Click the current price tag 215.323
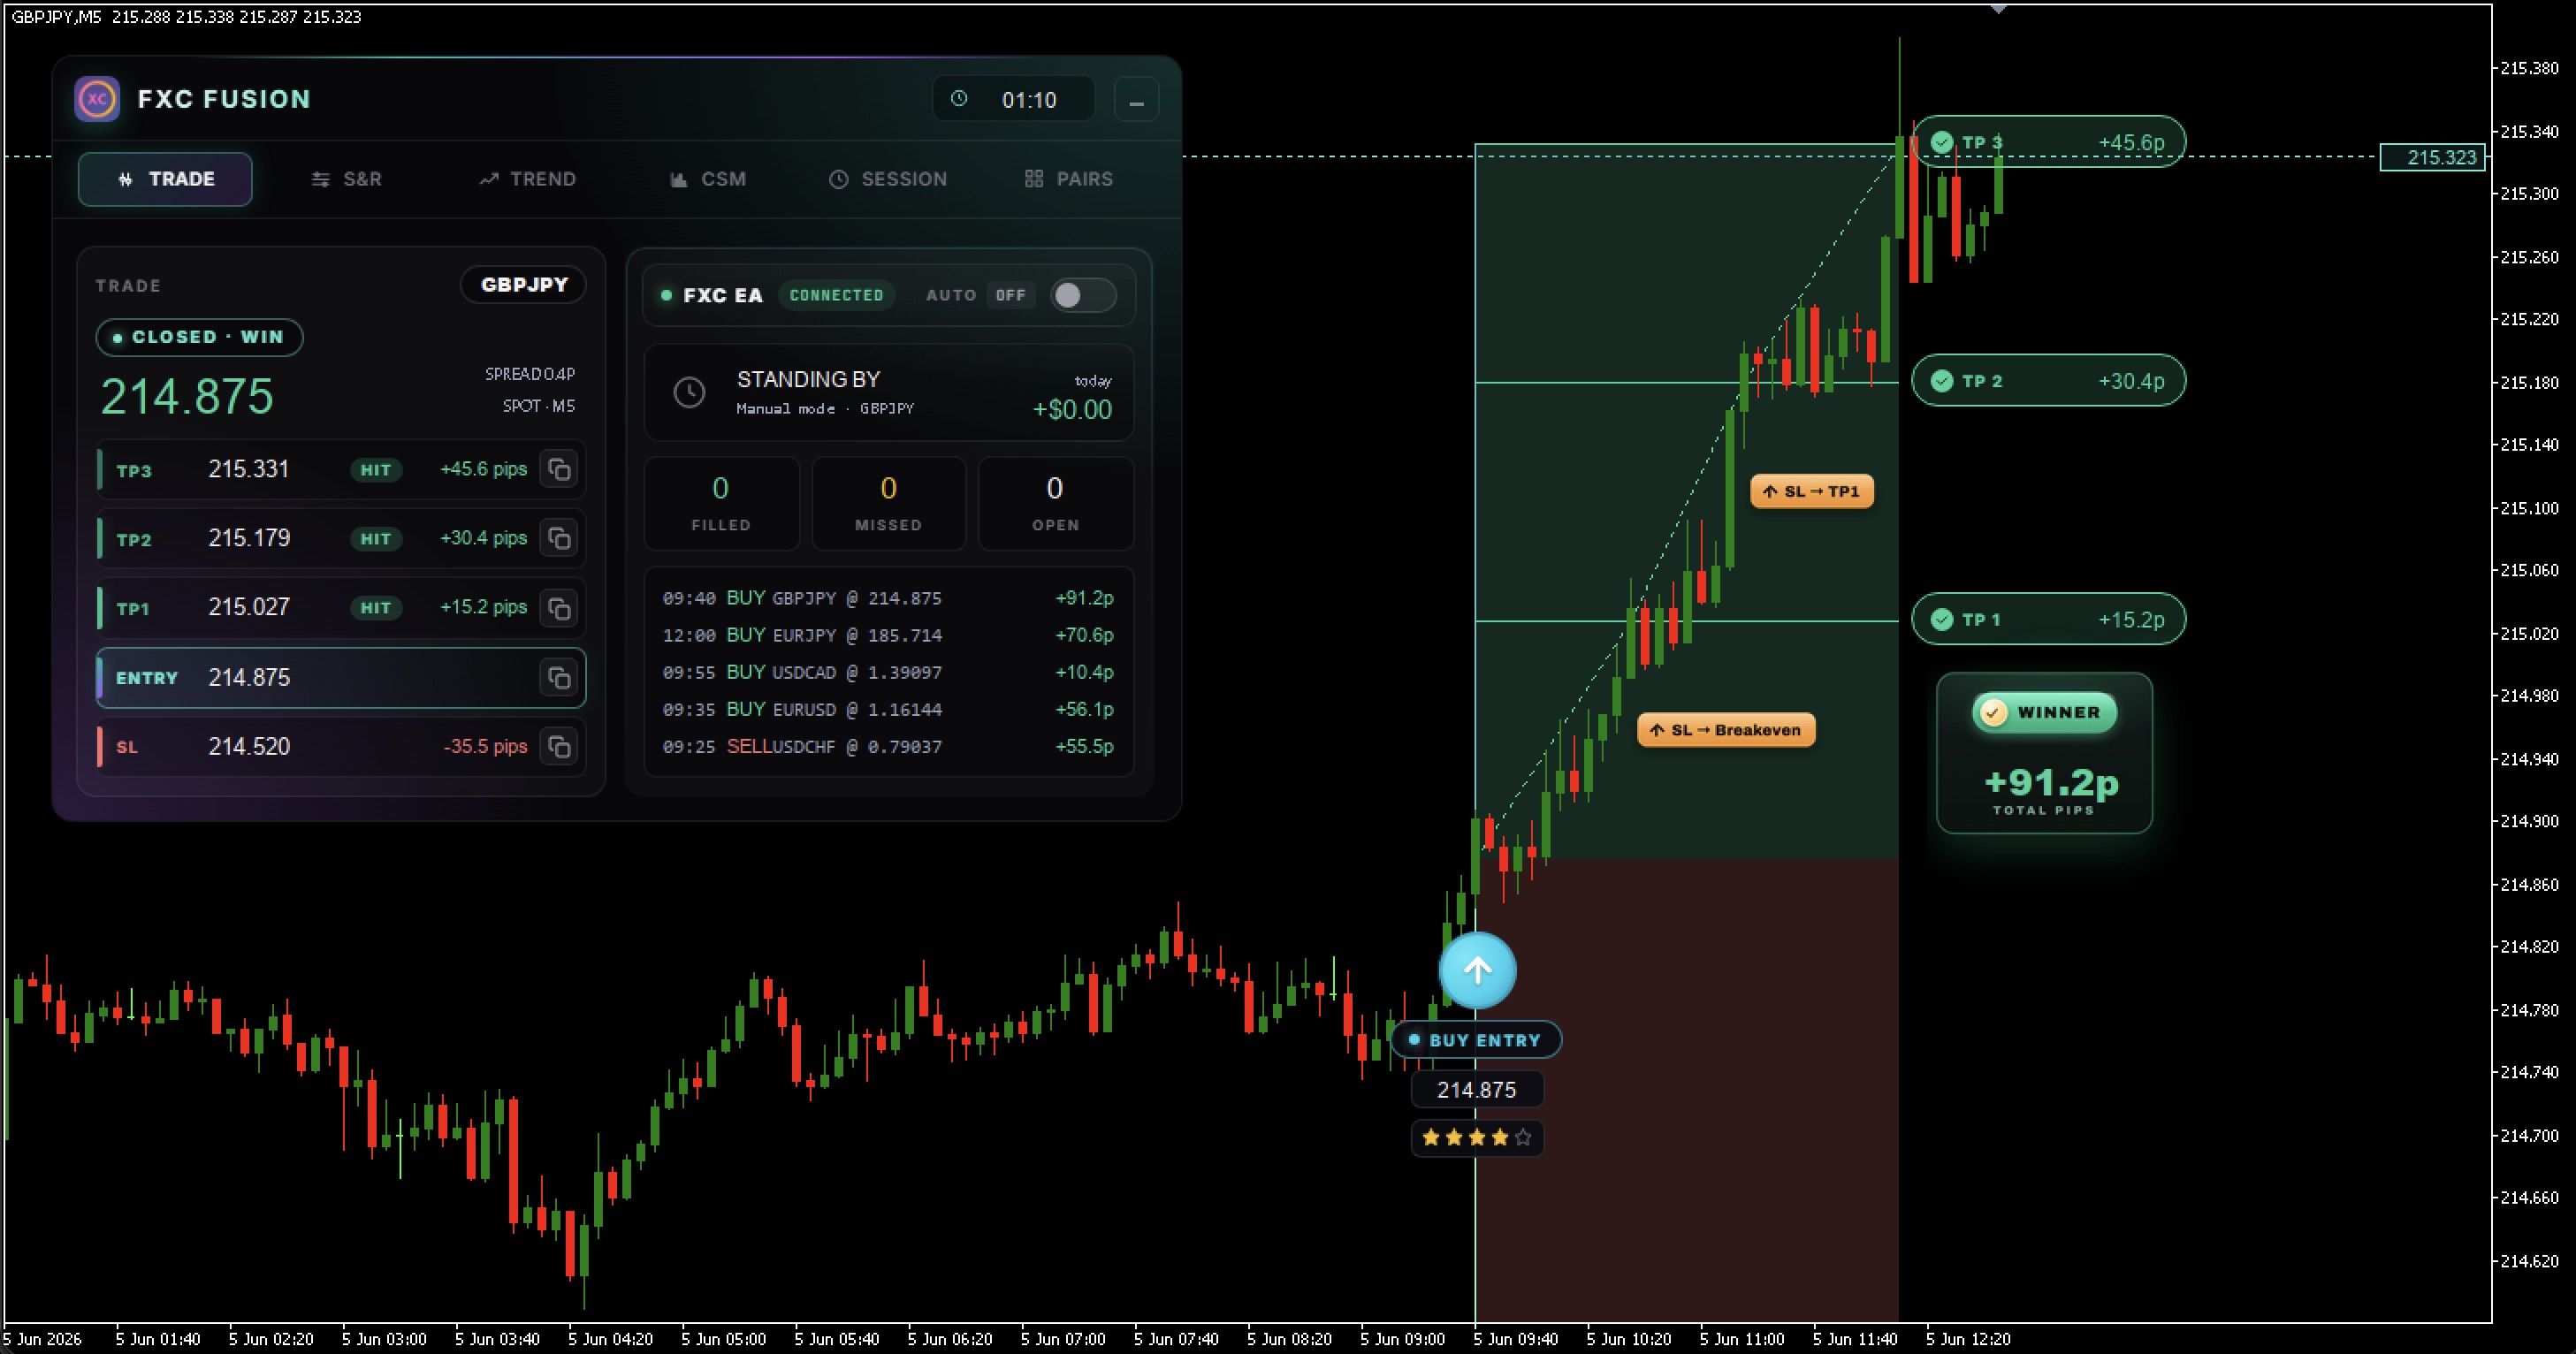 [2433, 157]
